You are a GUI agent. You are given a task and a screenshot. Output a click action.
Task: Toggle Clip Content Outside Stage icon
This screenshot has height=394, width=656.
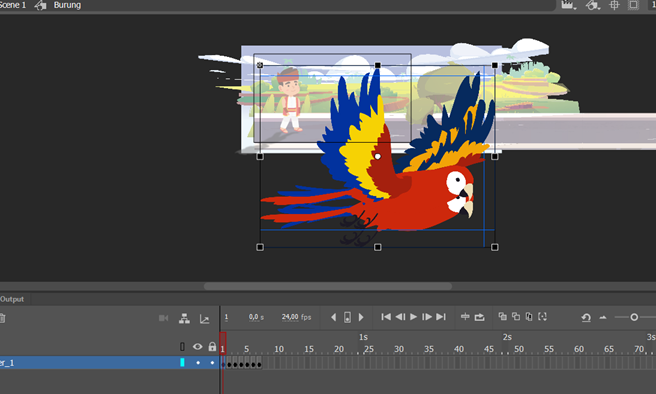[x=633, y=5]
